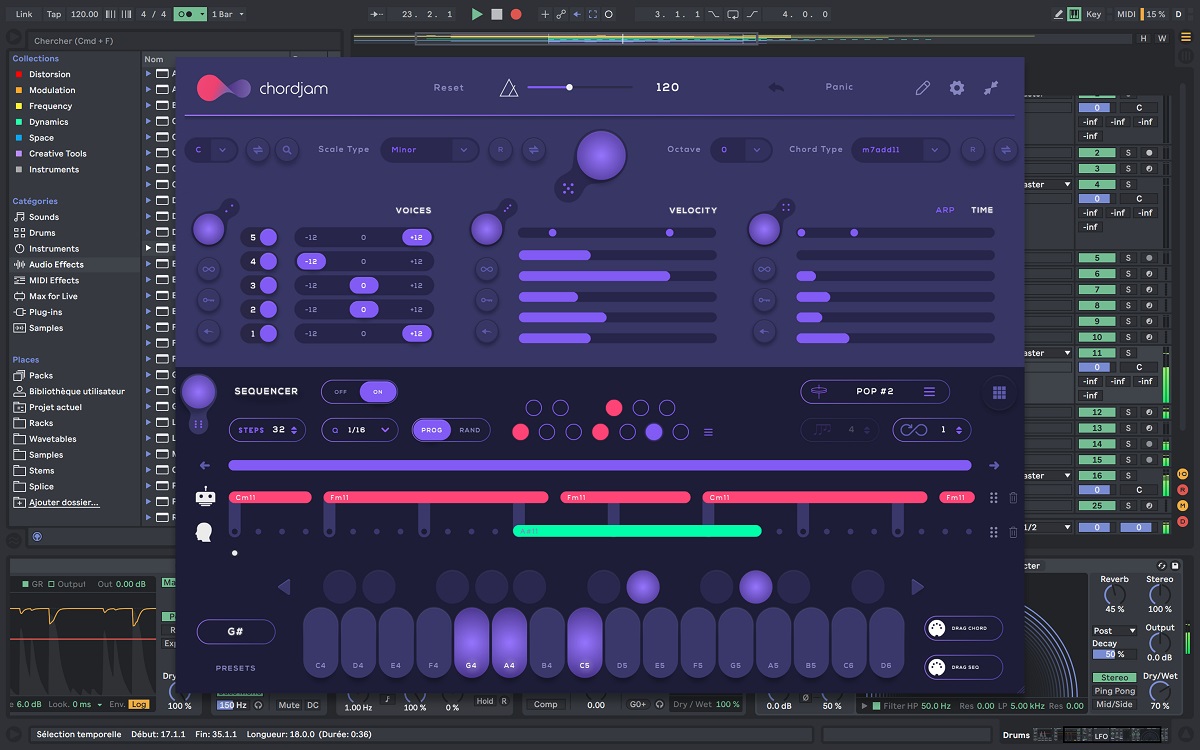This screenshot has width=1200, height=750.
Task: Toggle voice 3 on/off switch
Action: point(268,286)
